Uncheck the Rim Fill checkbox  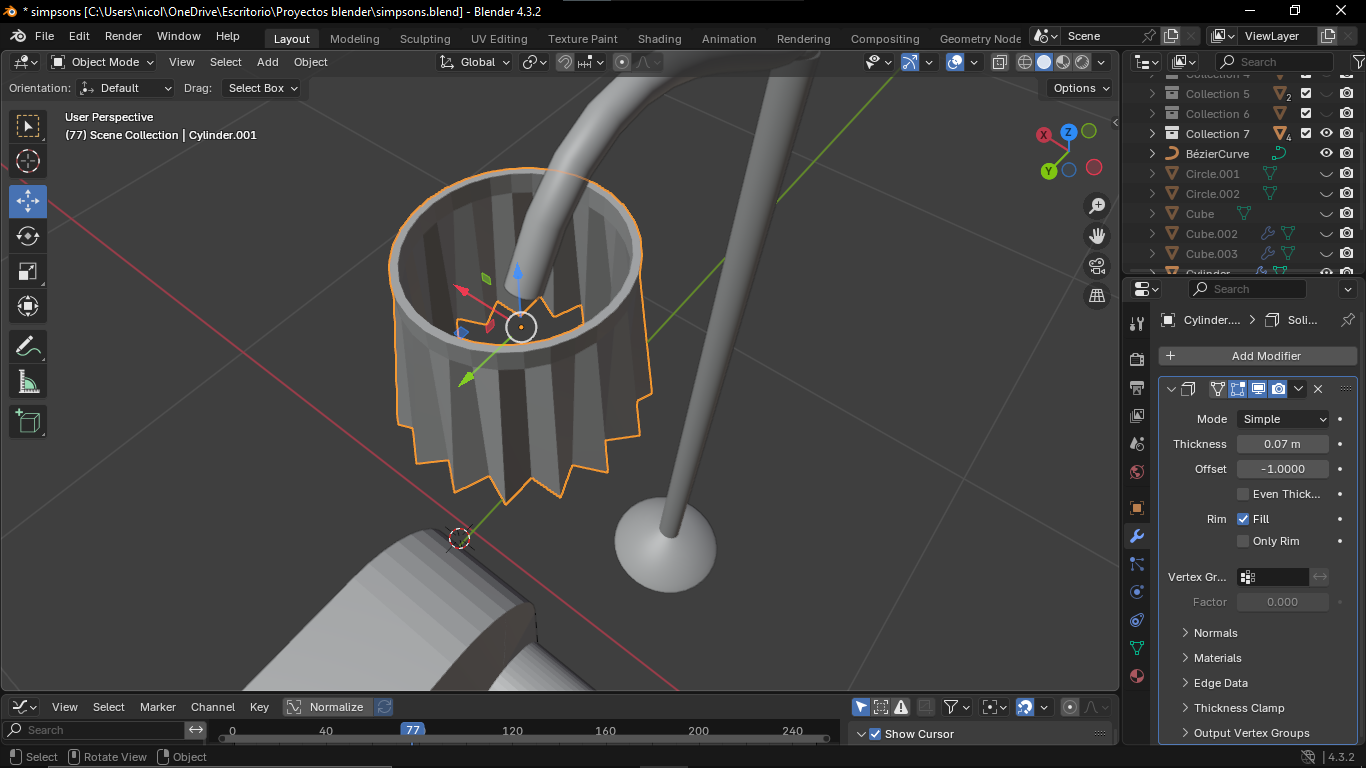(1243, 519)
